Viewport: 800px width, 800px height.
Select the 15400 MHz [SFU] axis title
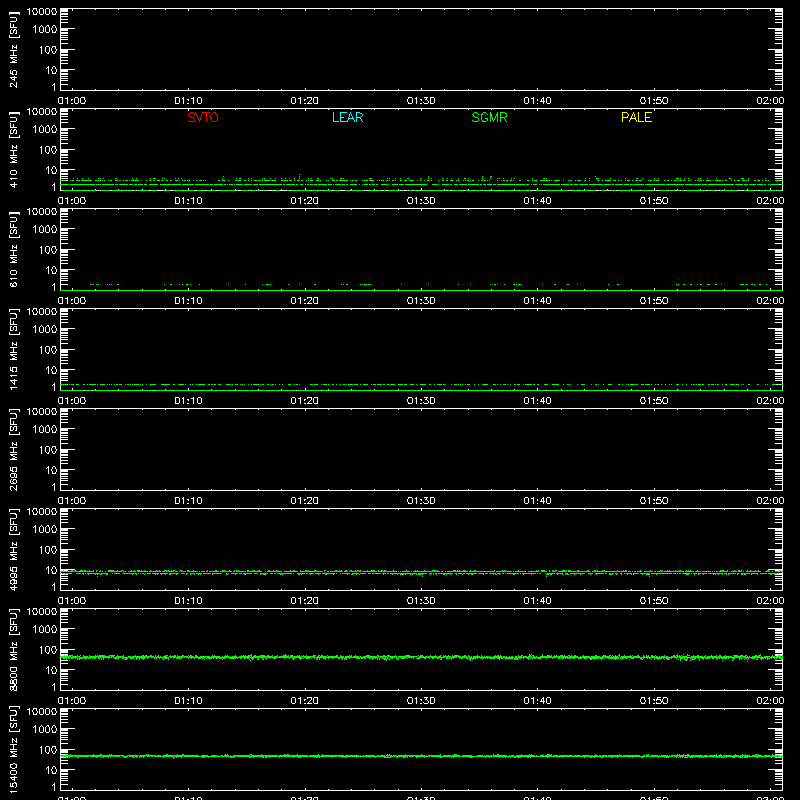13,749
